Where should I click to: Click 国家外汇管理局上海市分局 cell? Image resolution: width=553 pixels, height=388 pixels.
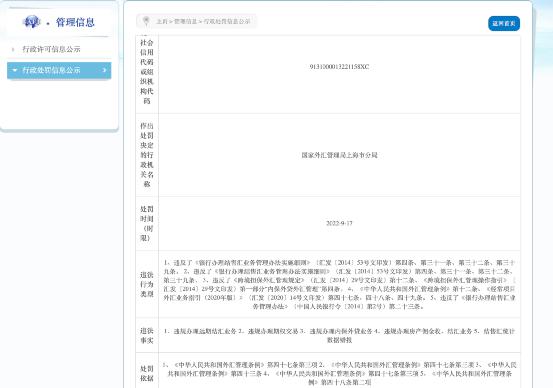(x=339, y=155)
